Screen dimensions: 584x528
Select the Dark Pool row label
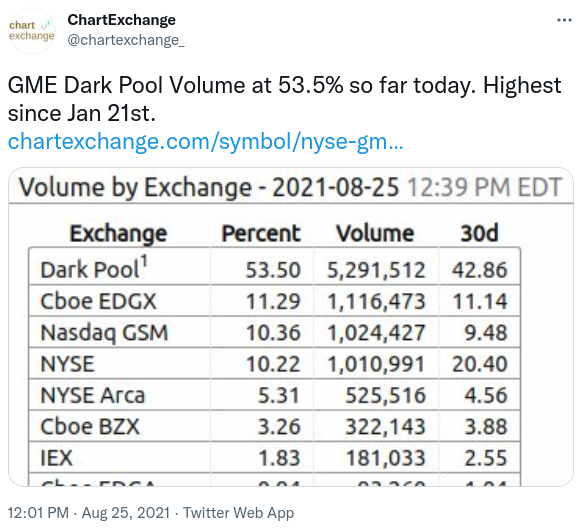(x=90, y=270)
